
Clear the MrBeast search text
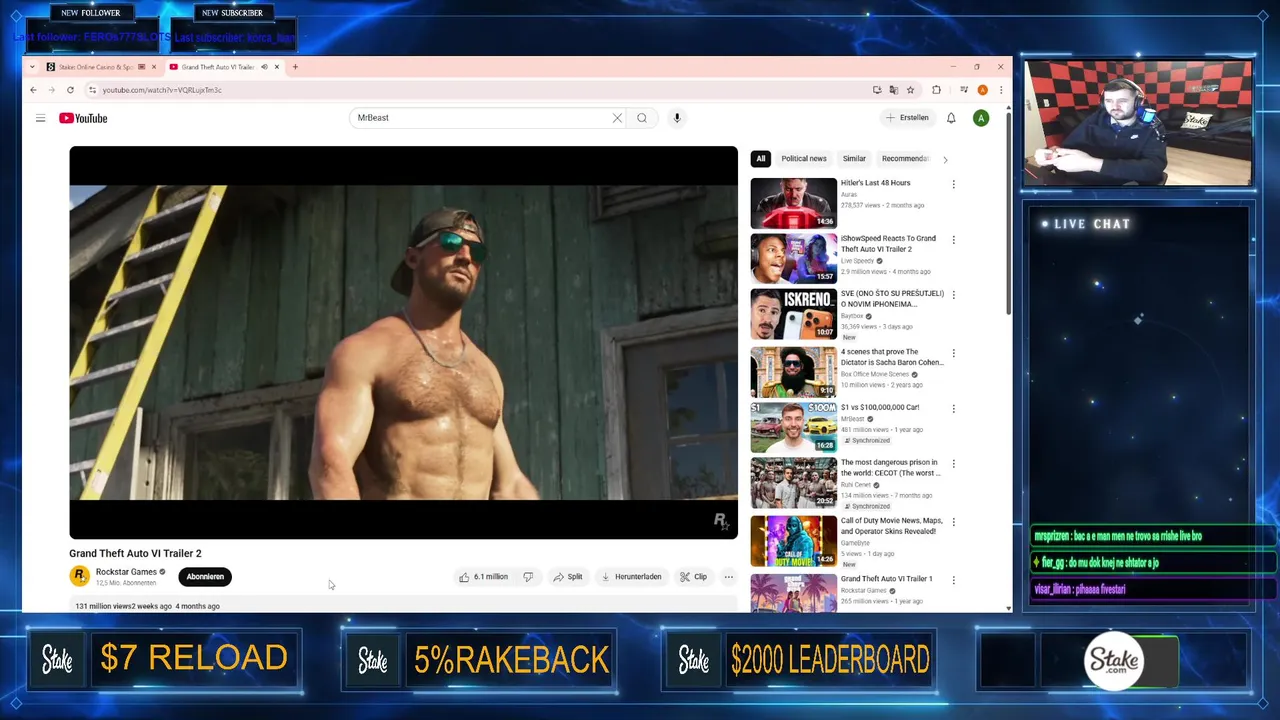[617, 118]
